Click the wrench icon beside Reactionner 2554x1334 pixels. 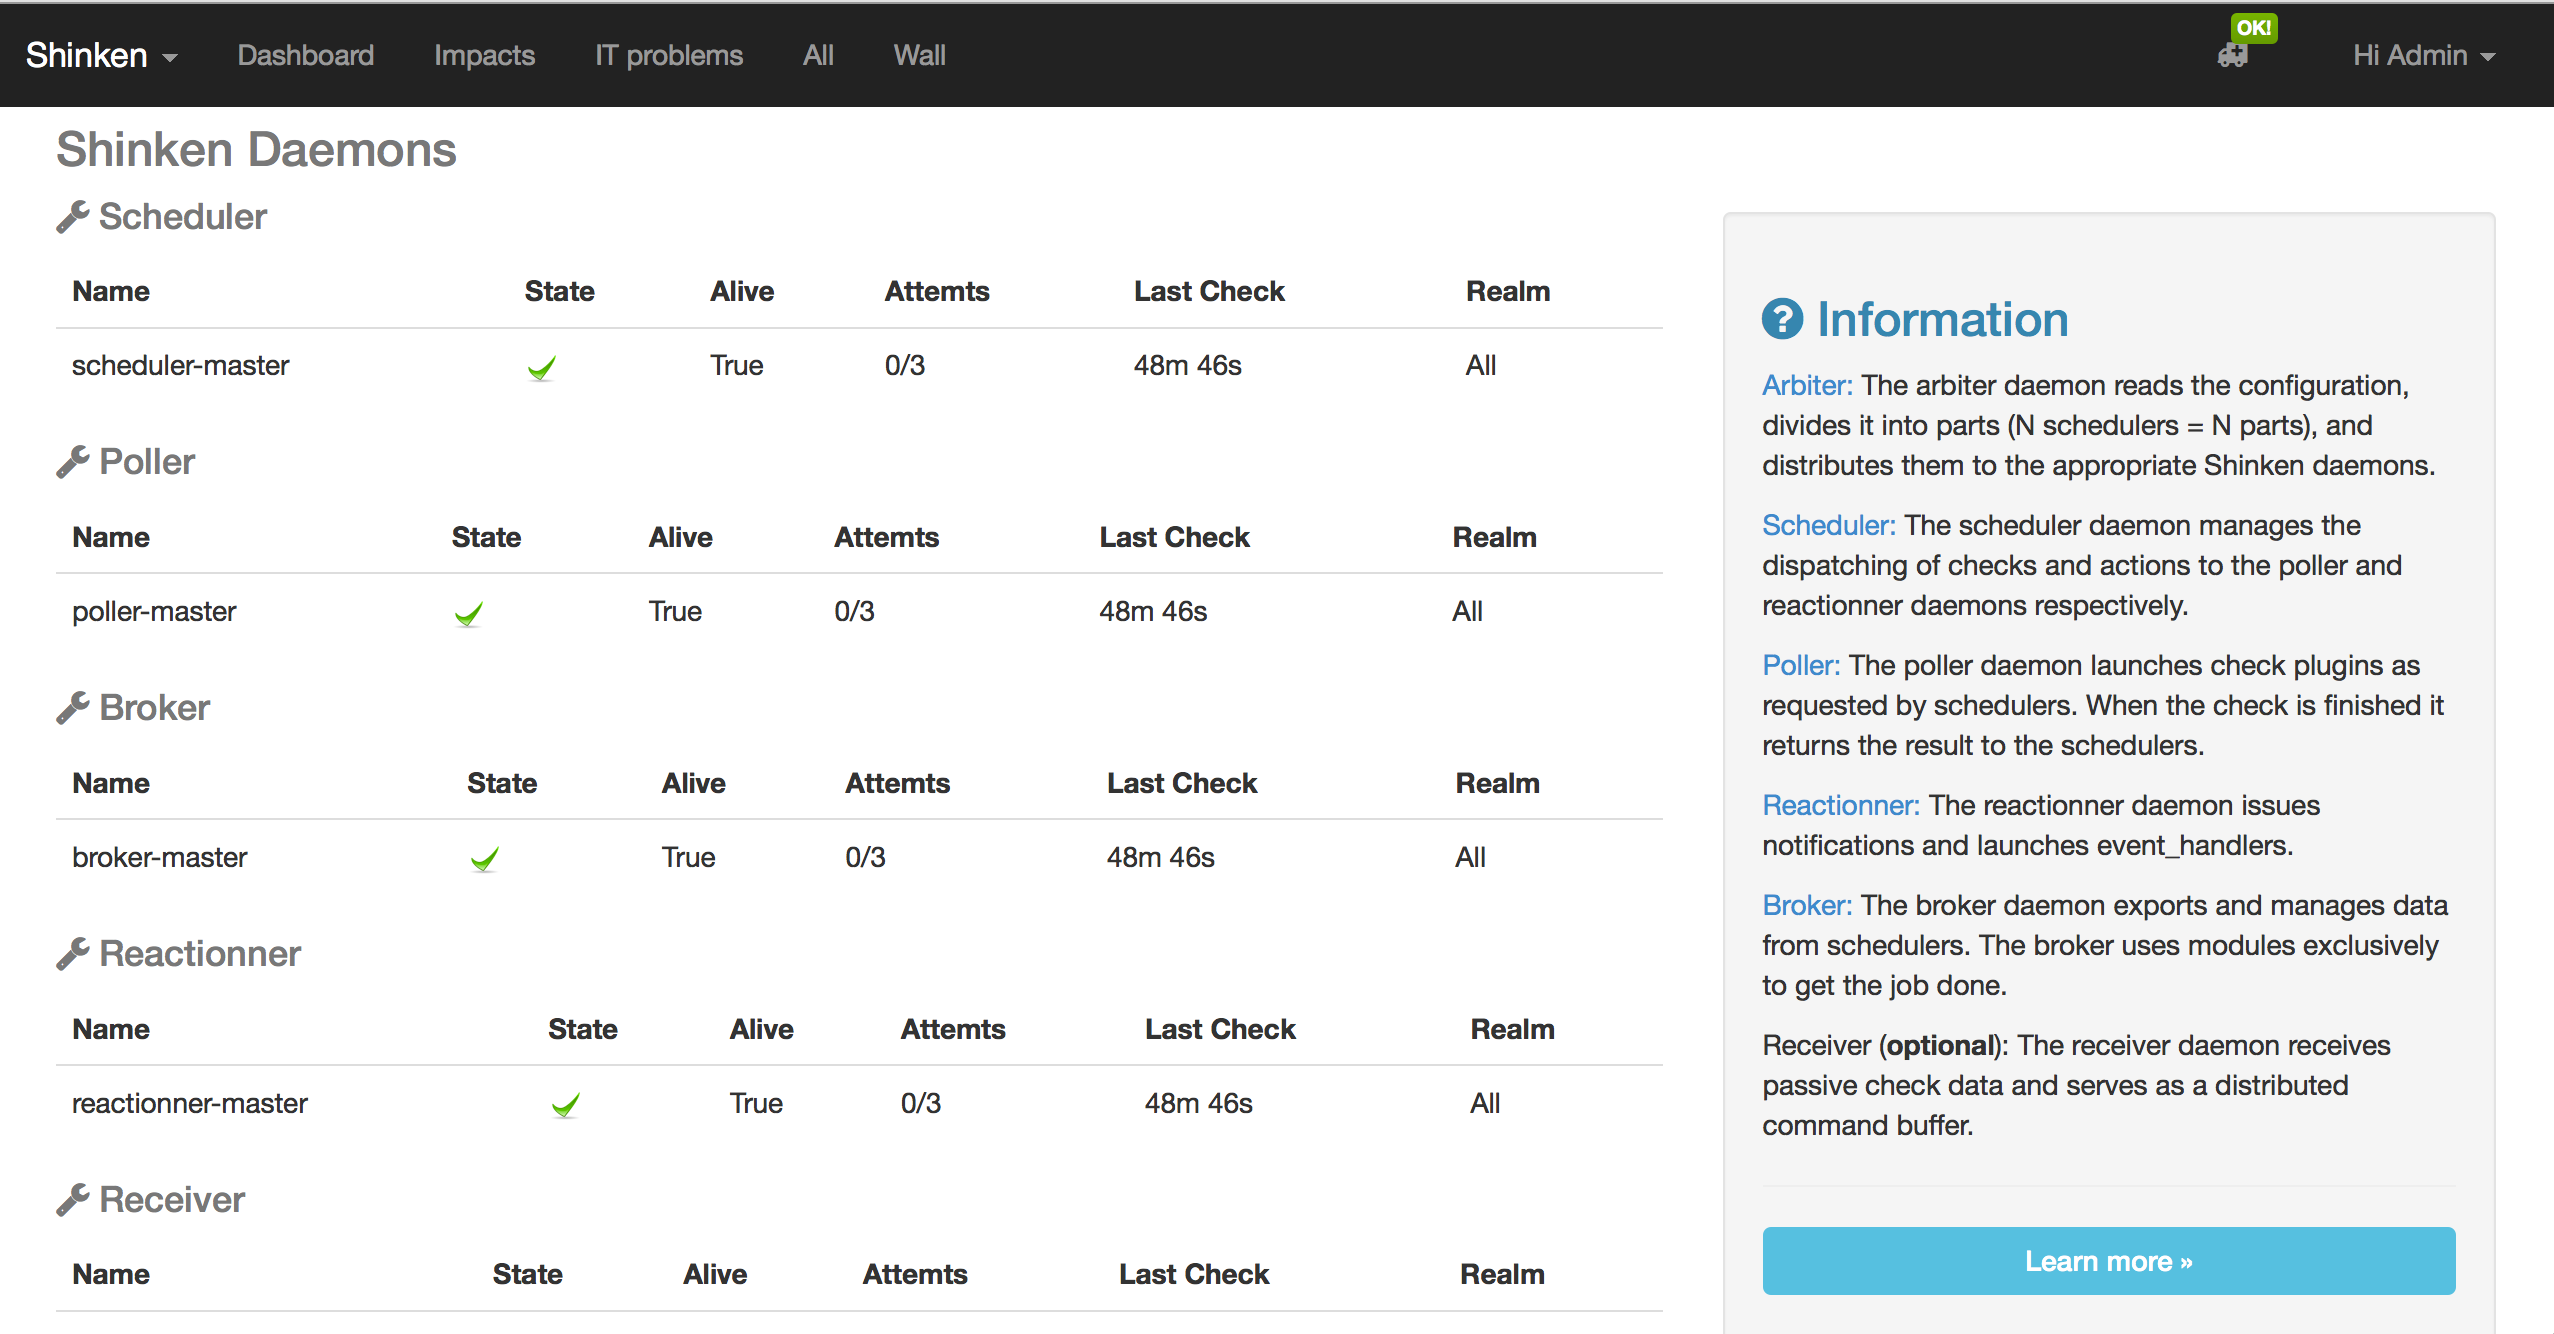click(73, 954)
